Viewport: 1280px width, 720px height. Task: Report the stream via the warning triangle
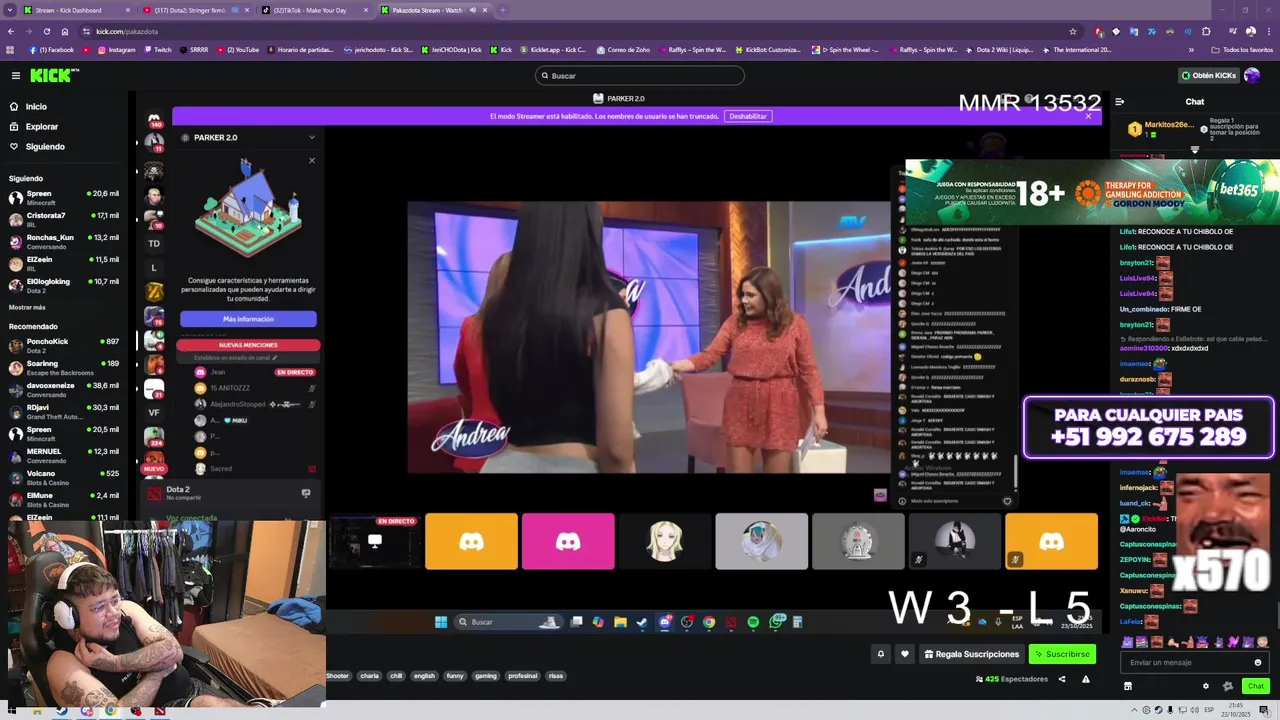(1085, 679)
